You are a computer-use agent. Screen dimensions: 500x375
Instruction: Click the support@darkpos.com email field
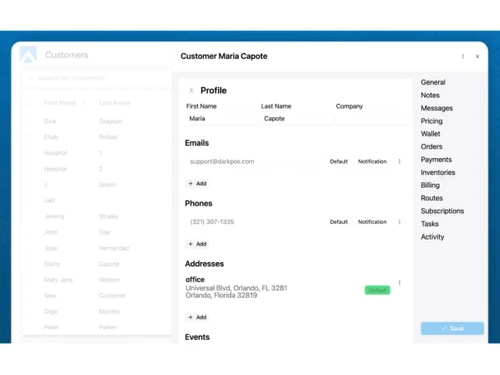[x=253, y=162]
